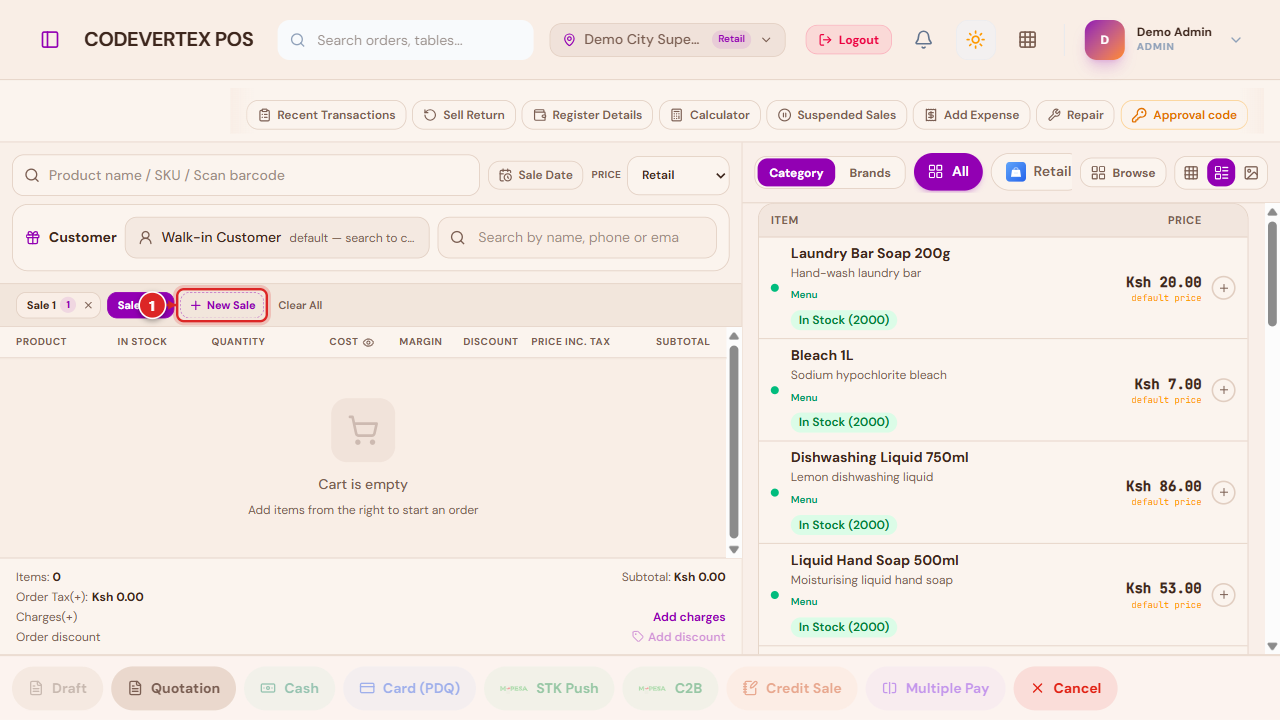The image size is (1280, 720).
Task: Add Liquid Hand Soap 500ml with plus icon
Action: tap(1223, 595)
